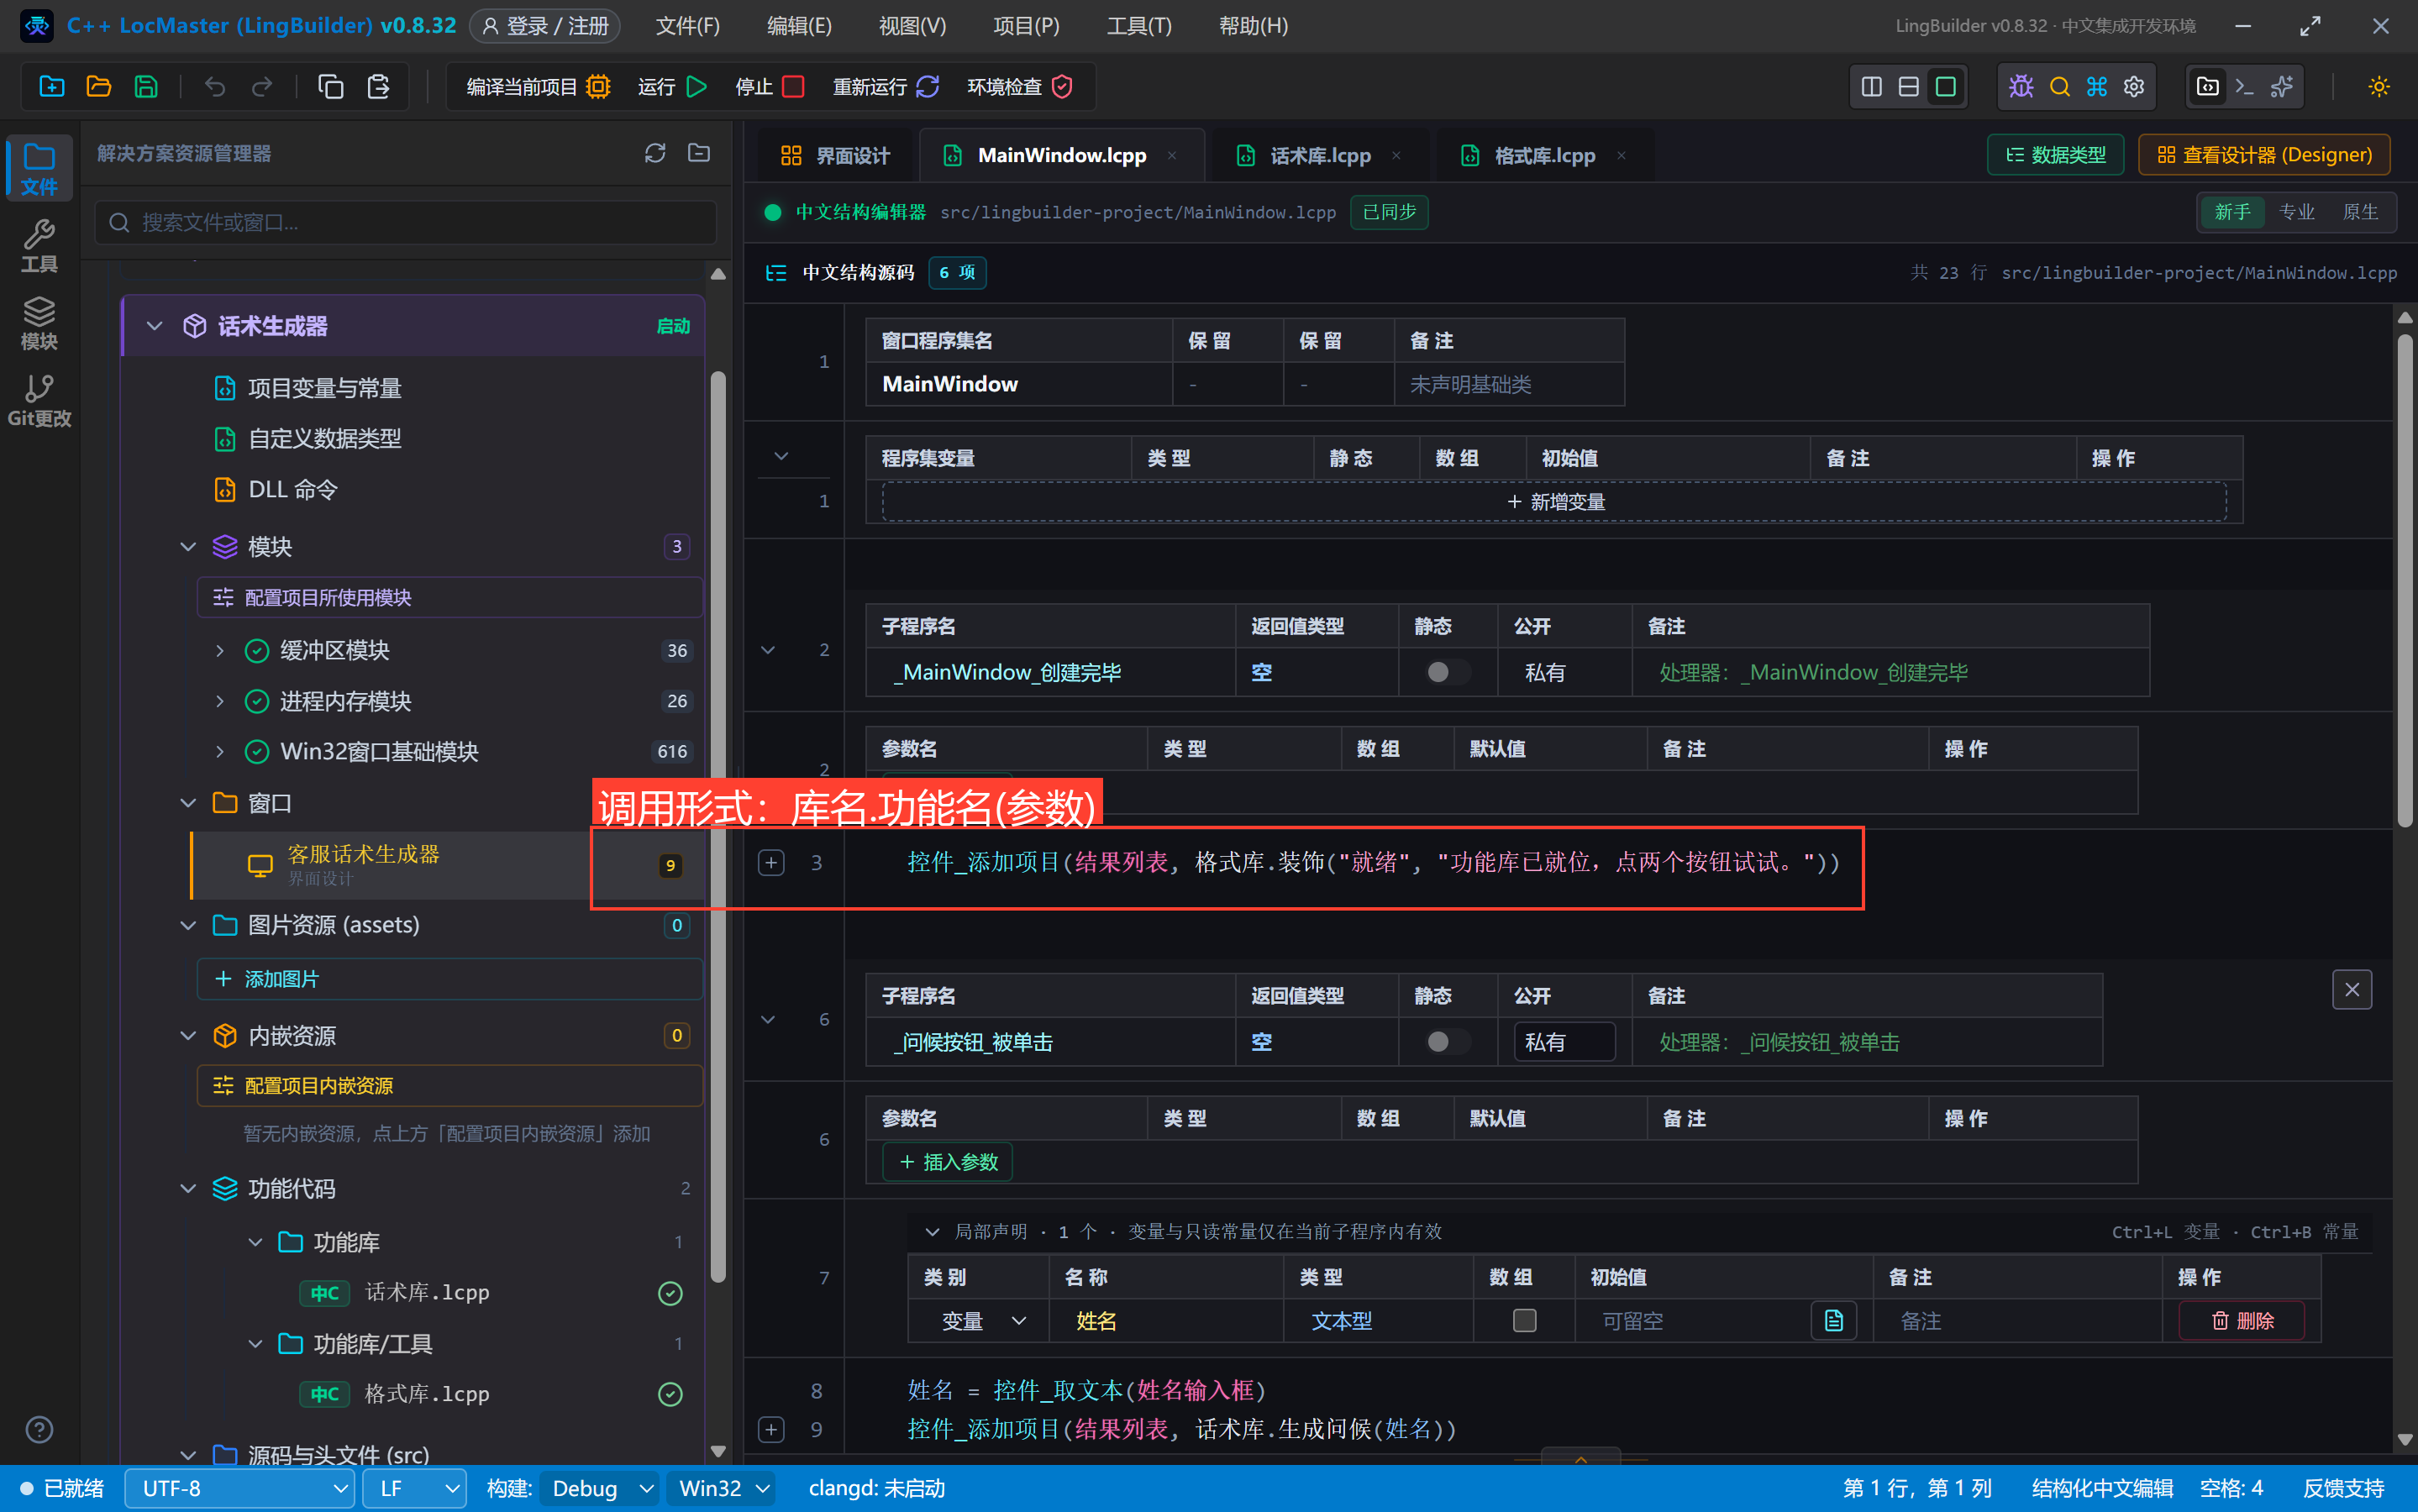The height and width of the screenshot is (1512, 2418).
Task: Click the new project icon in toolbar
Action: [x=51, y=87]
